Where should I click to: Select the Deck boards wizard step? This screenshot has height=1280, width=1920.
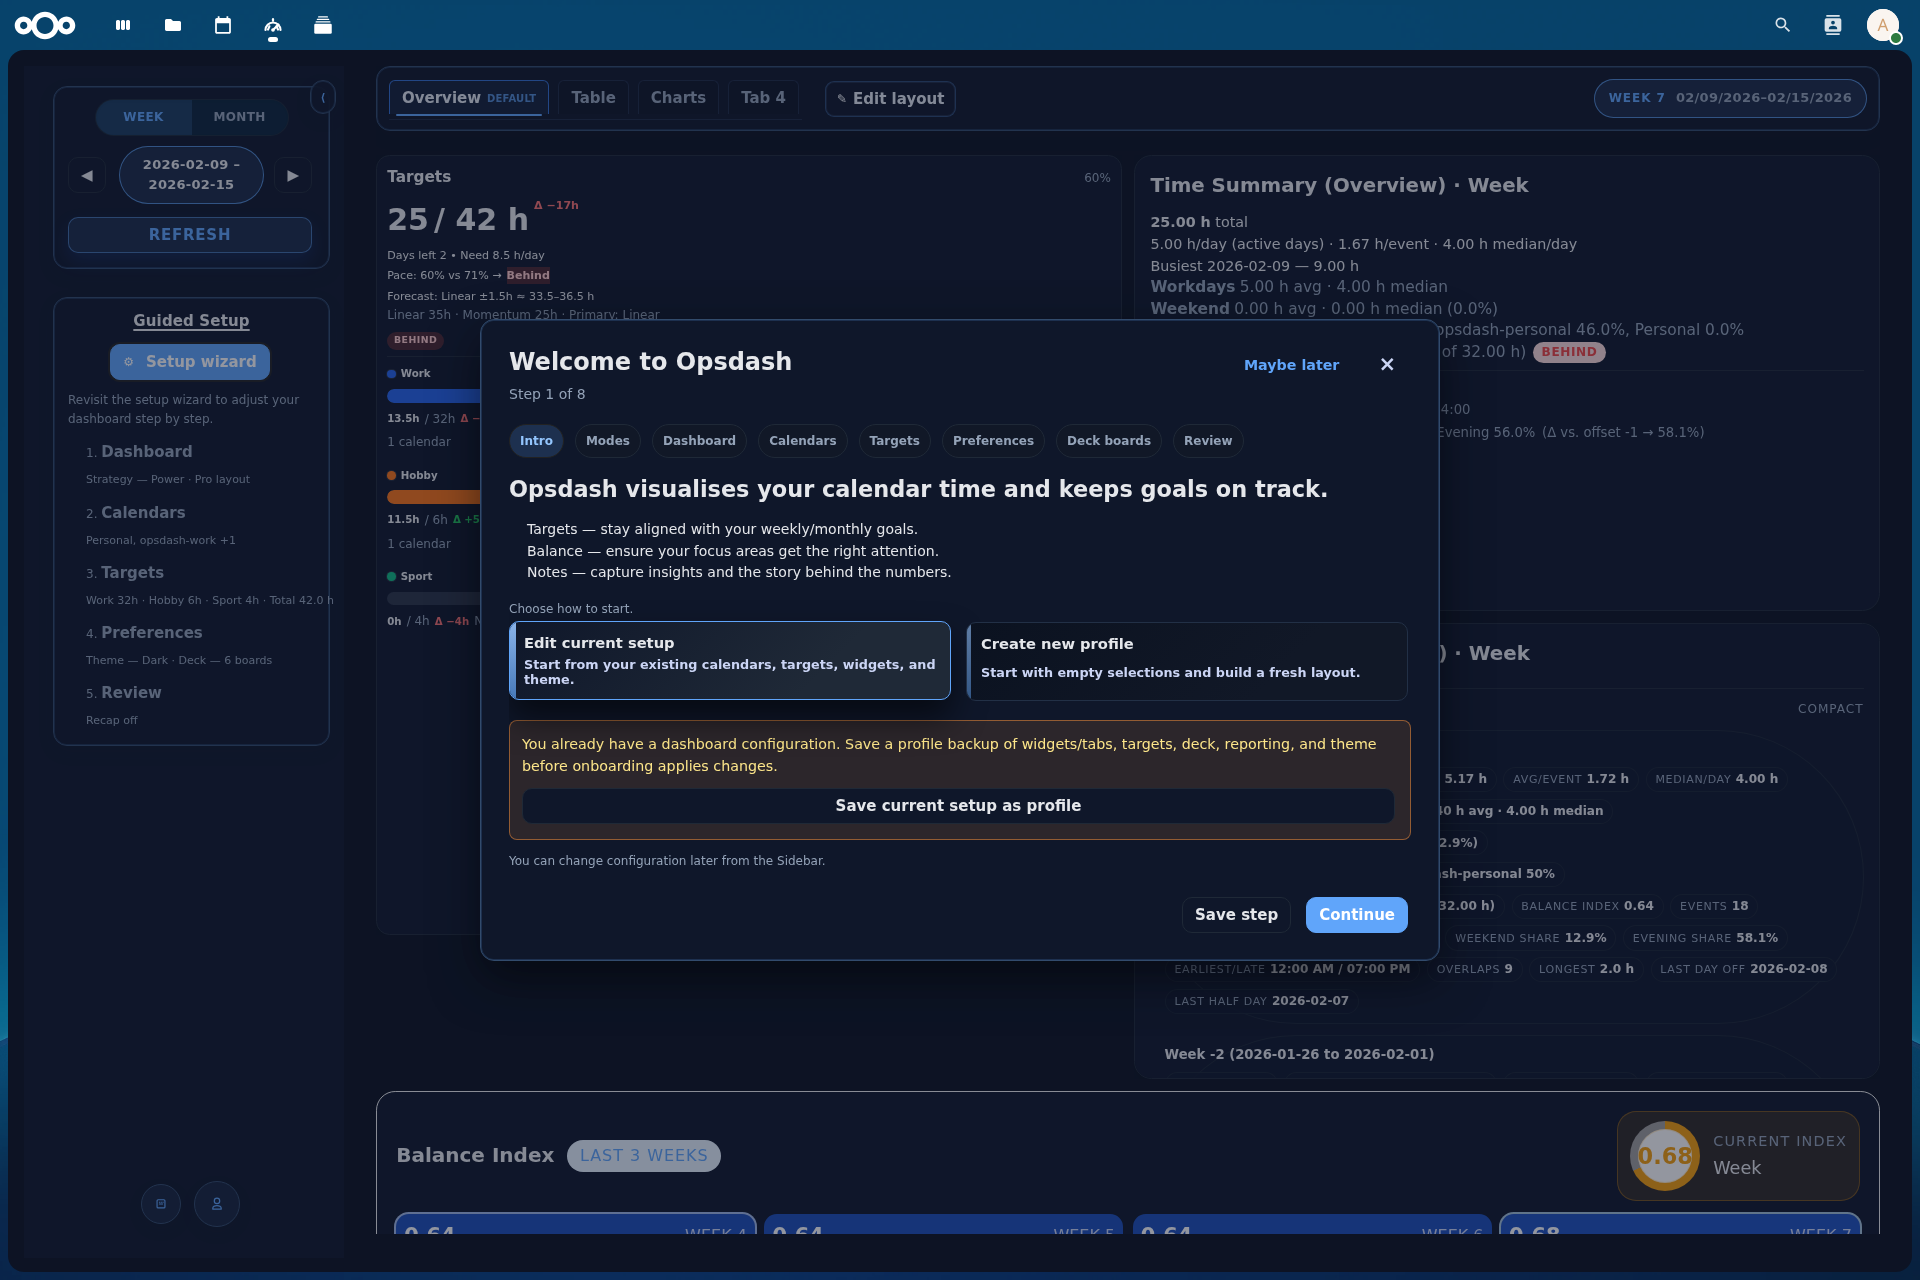(1109, 441)
